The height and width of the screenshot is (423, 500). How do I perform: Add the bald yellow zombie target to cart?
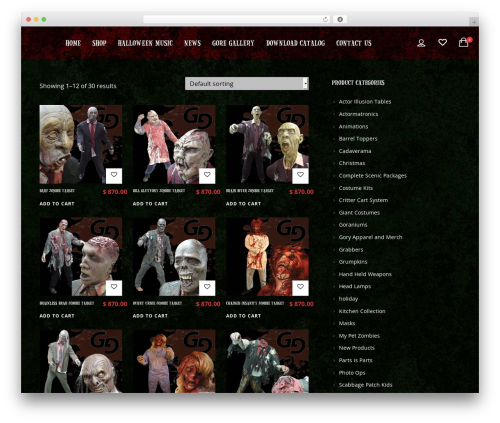(x=243, y=204)
